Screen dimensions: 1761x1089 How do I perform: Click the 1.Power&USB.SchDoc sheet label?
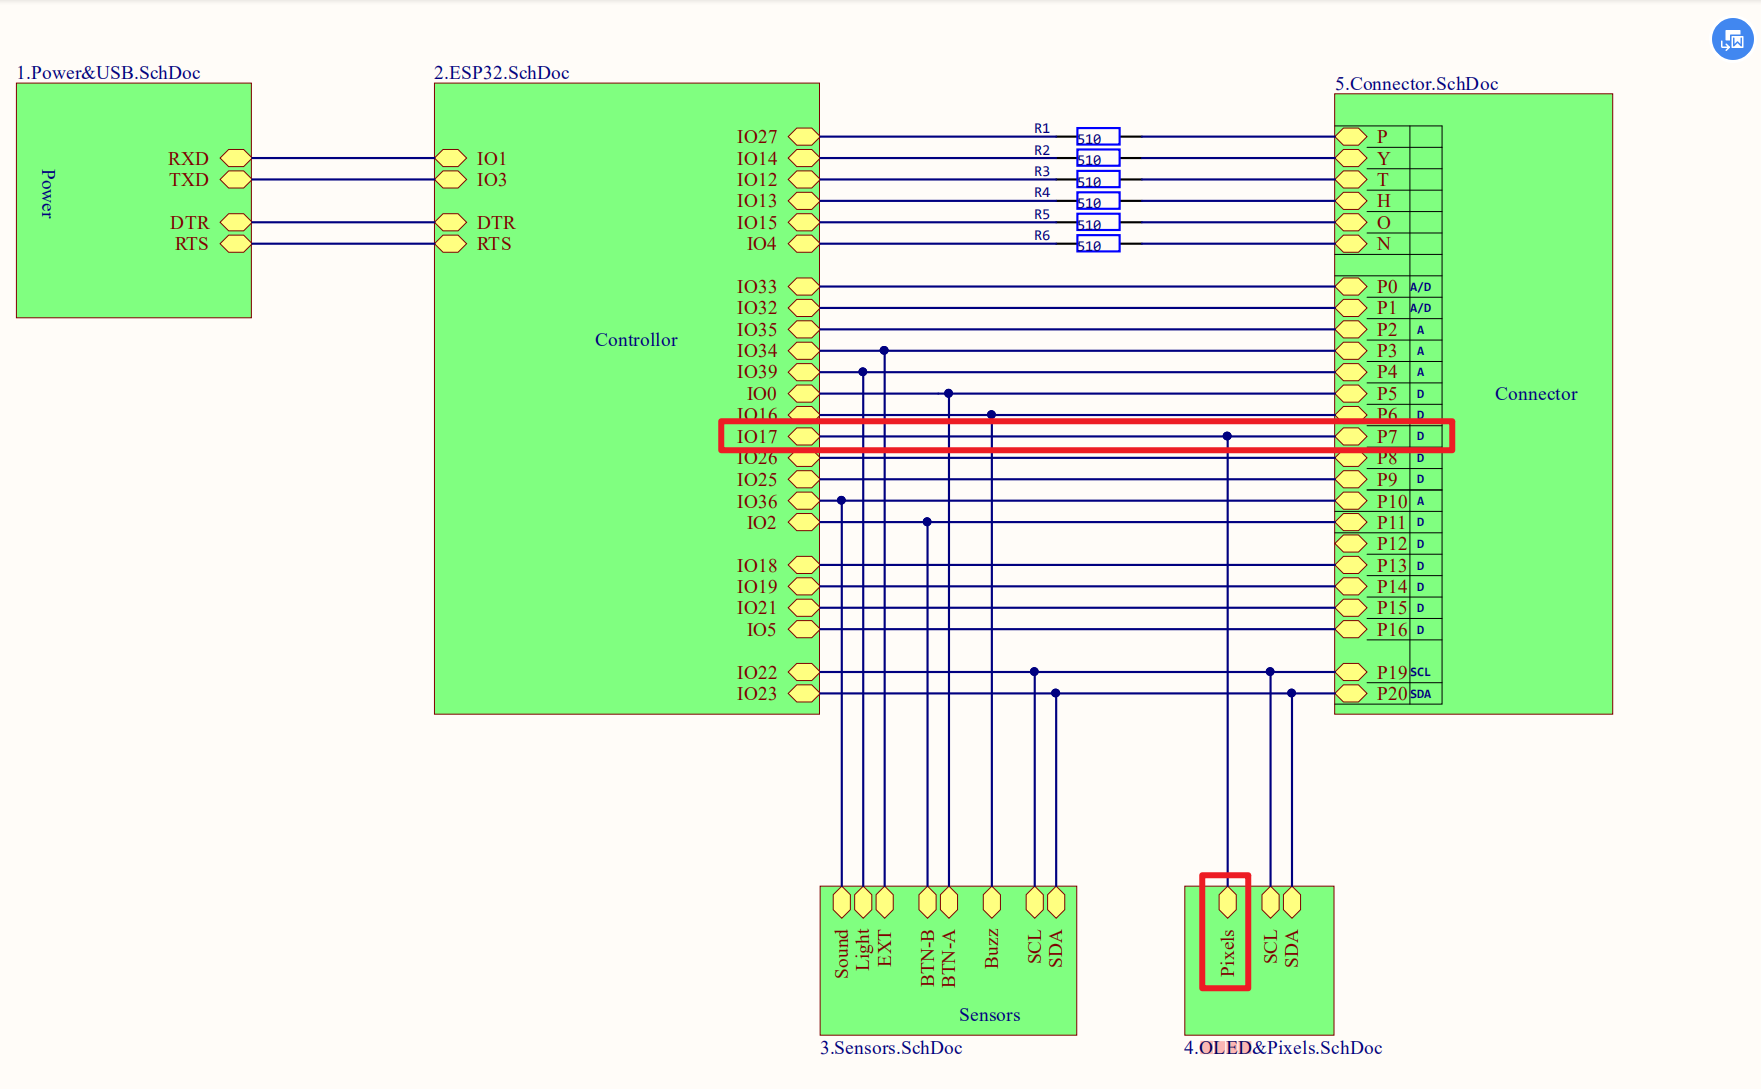108,73
